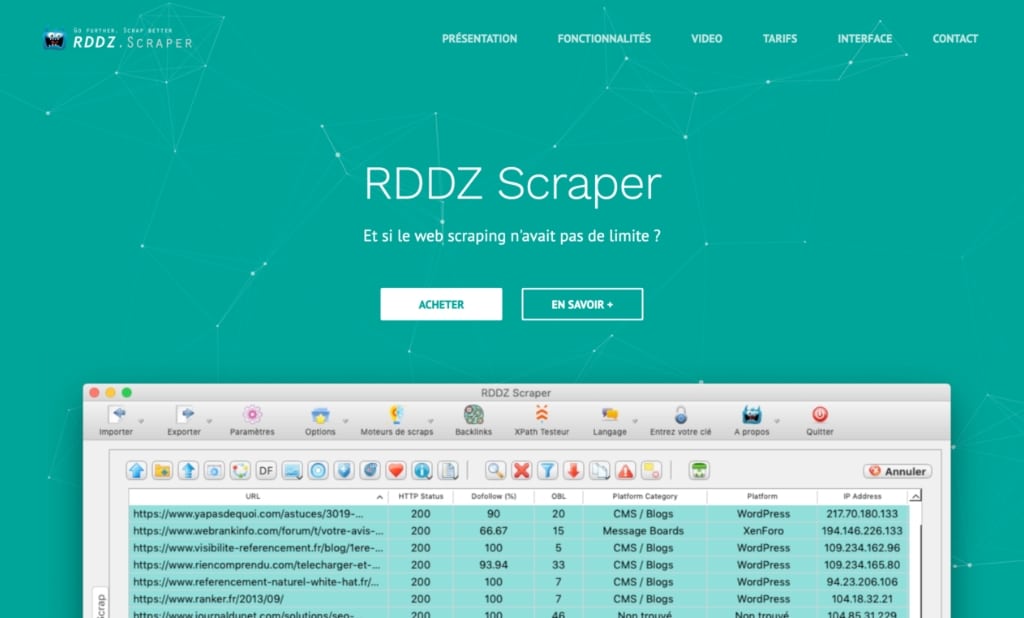The height and width of the screenshot is (618, 1024).
Task: Click the IP Address column header
Action: (862, 496)
